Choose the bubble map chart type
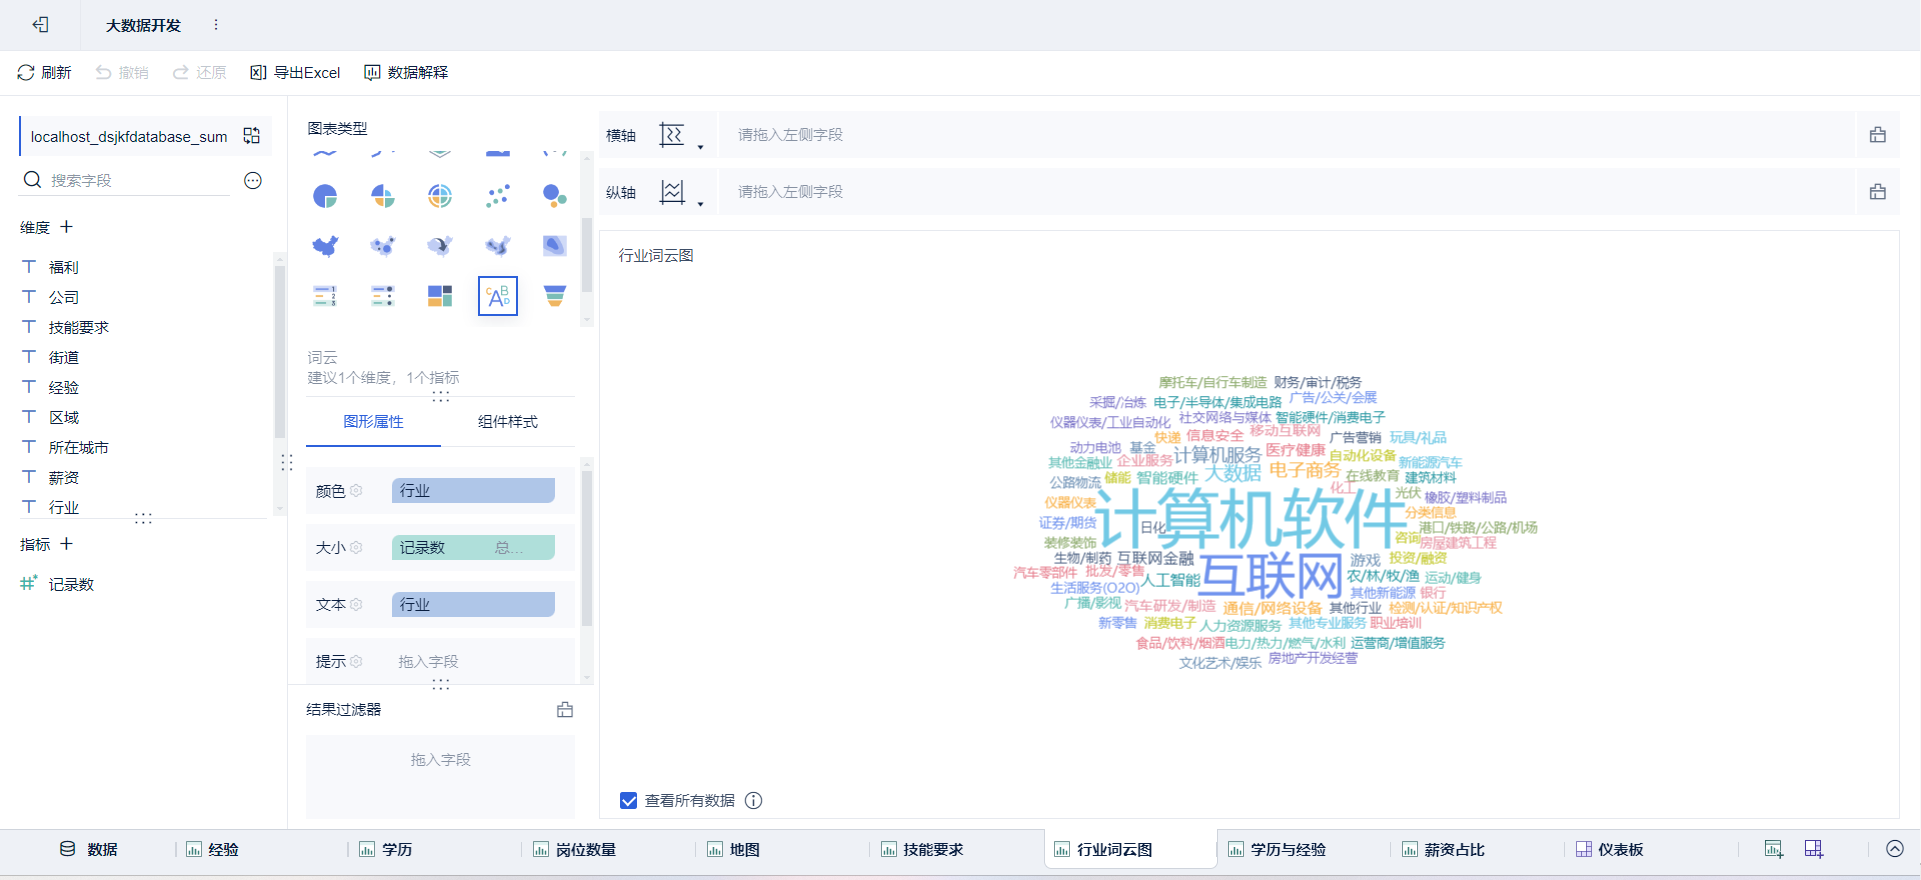Image resolution: width=1921 pixels, height=880 pixels. (x=383, y=246)
